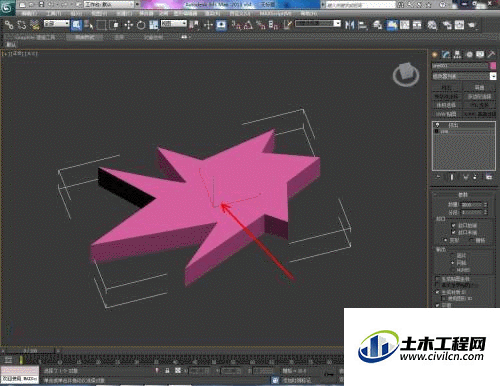Open the Curve Editor
Image resolution: width=500 pixels, height=386 pixels.
[x=405, y=25]
